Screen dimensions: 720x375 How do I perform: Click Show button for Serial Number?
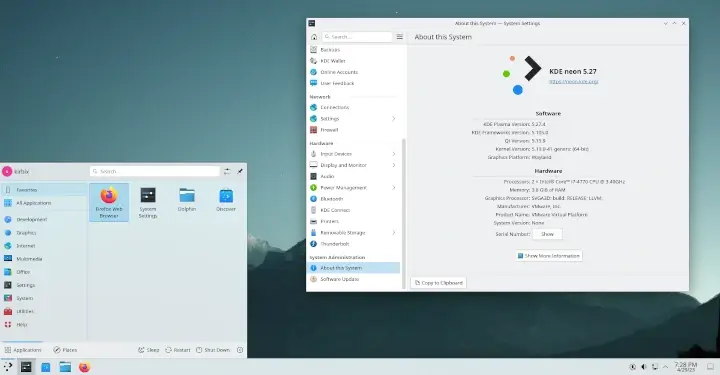point(547,234)
